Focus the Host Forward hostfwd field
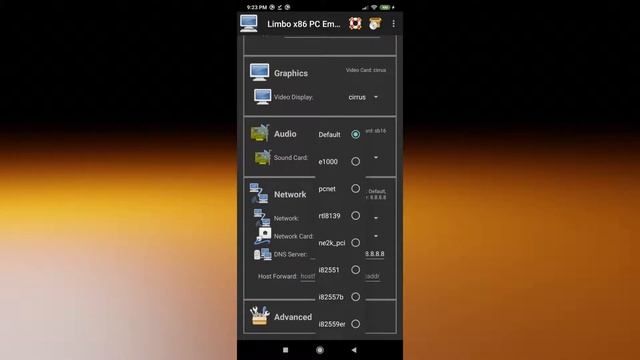 (308, 276)
